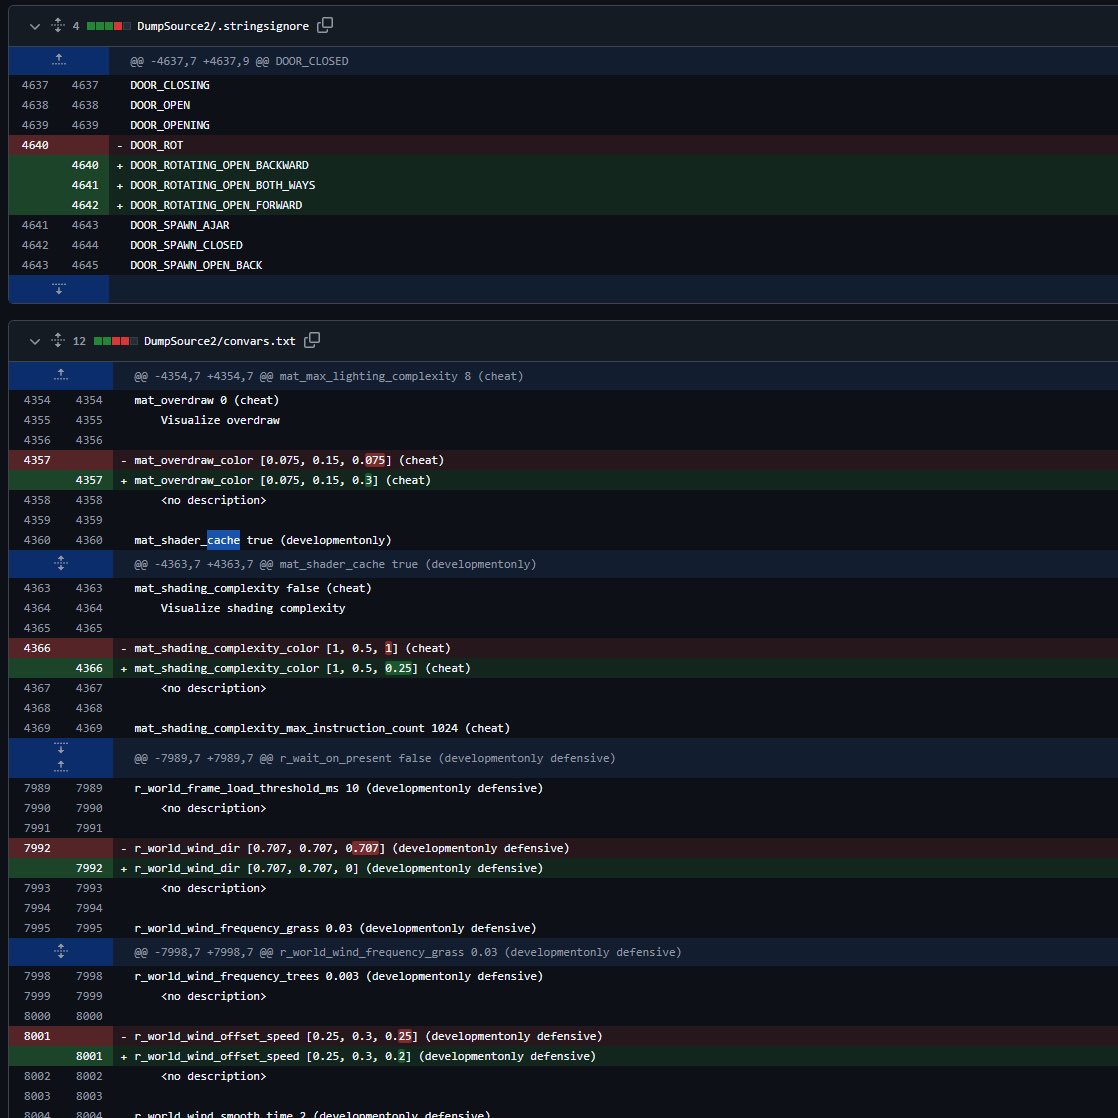The height and width of the screenshot is (1118, 1118).
Task: Click 'mat_shading_complexity false (cheat)' line
Action: (x=253, y=588)
